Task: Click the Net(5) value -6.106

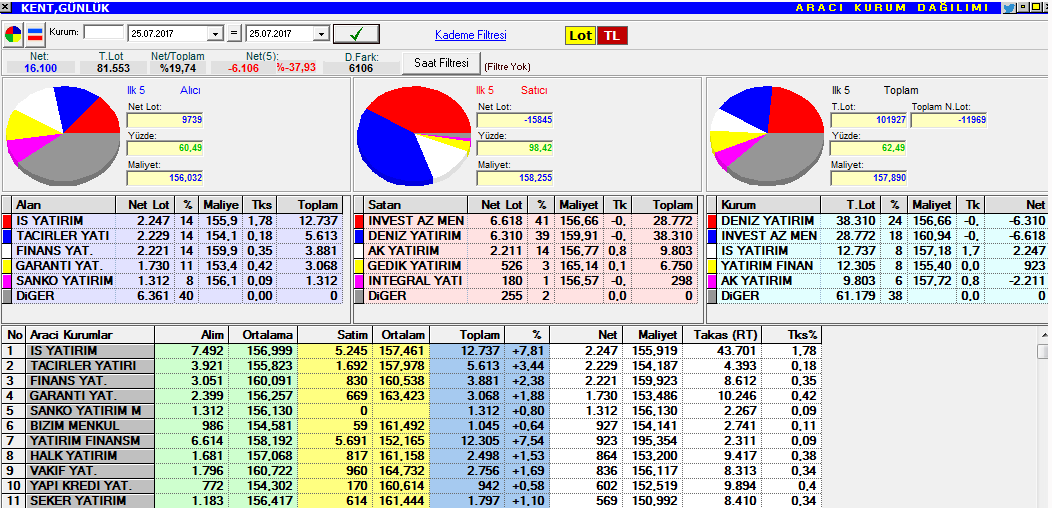Action: point(242,68)
